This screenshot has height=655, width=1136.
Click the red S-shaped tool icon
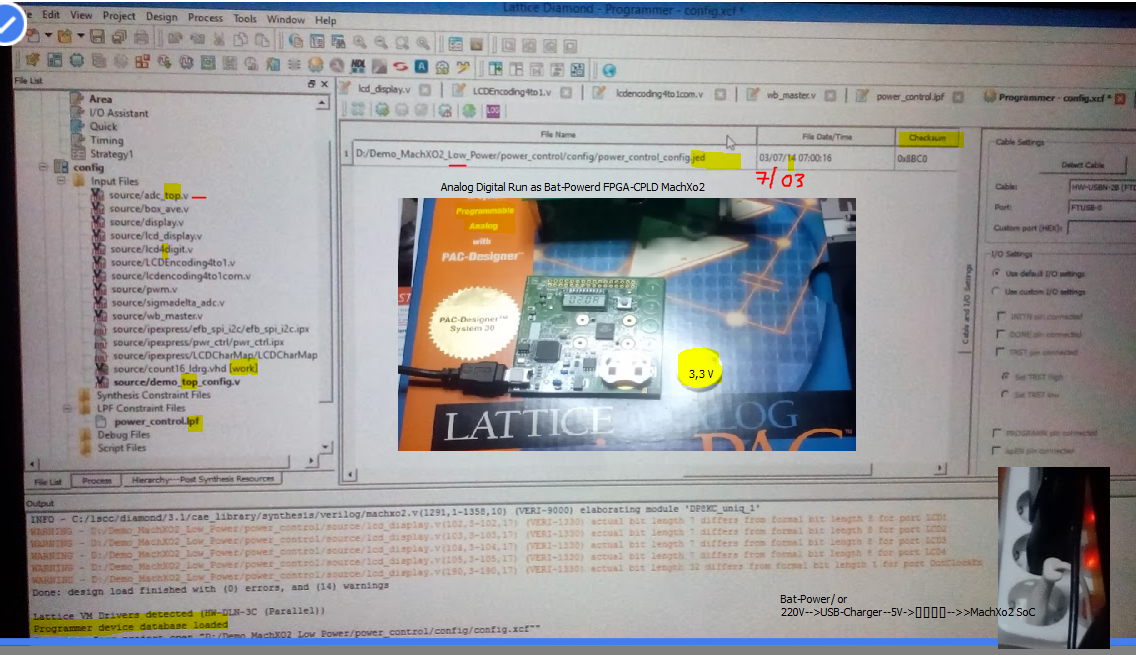[400, 67]
